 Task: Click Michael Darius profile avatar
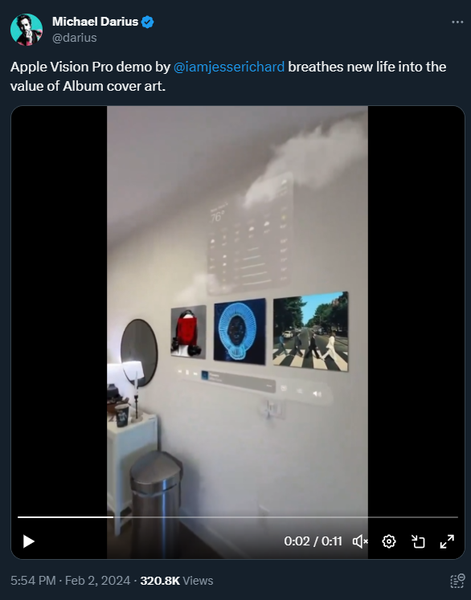[26, 29]
